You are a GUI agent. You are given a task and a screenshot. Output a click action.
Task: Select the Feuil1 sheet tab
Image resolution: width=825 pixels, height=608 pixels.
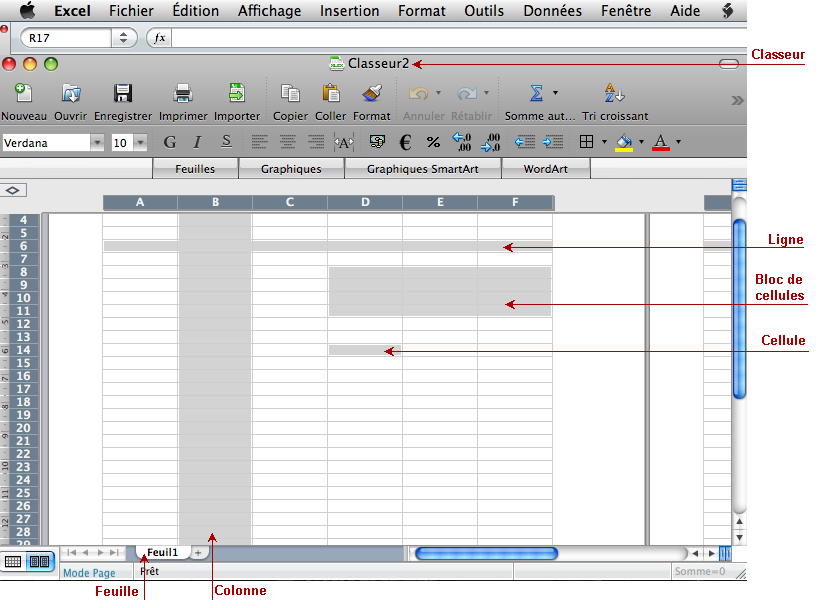pyautogui.click(x=162, y=552)
